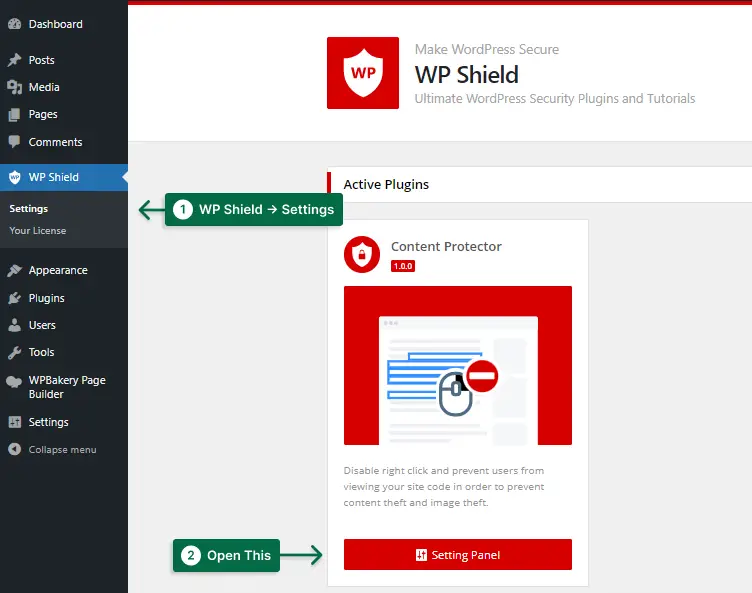Click the Settings sliders icon in sidebar

click(x=14, y=422)
